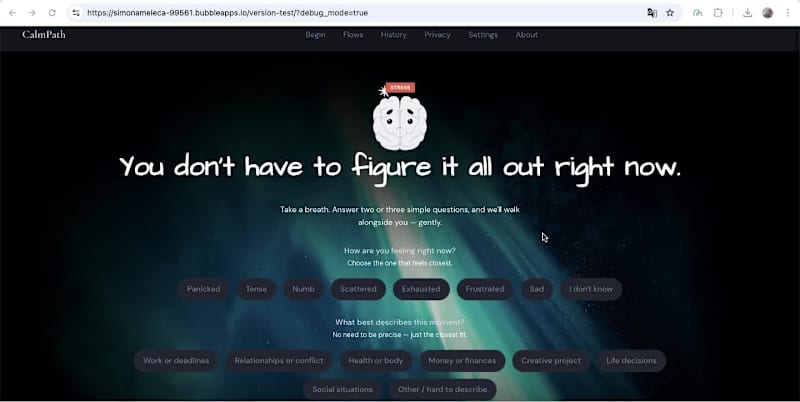Viewport: 800px width, 402px height.
Task: Pick Creative project
Action: [551, 361]
